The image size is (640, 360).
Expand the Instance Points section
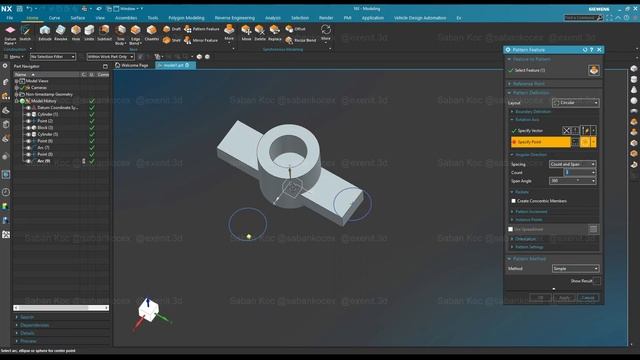tap(528, 220)
